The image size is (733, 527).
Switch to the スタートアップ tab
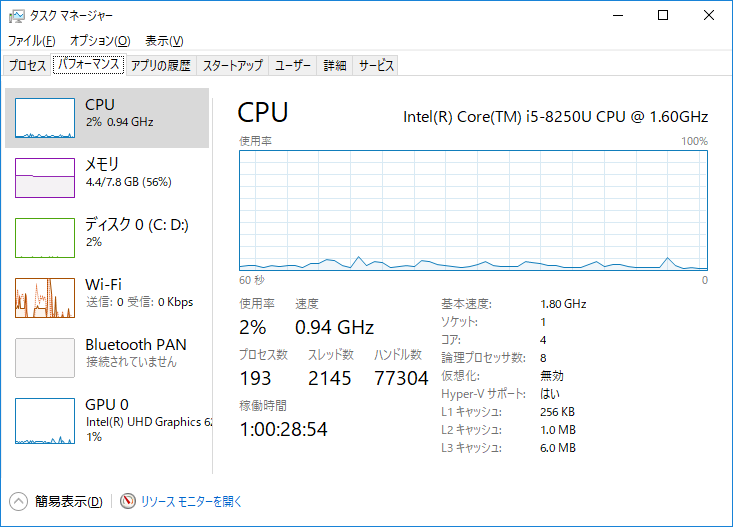(232, 66)
